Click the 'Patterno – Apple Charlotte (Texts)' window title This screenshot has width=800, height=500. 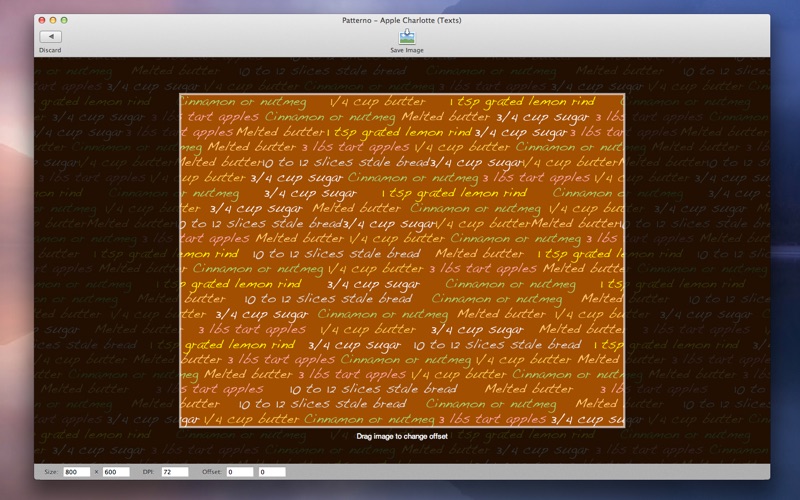pos(400,20)
